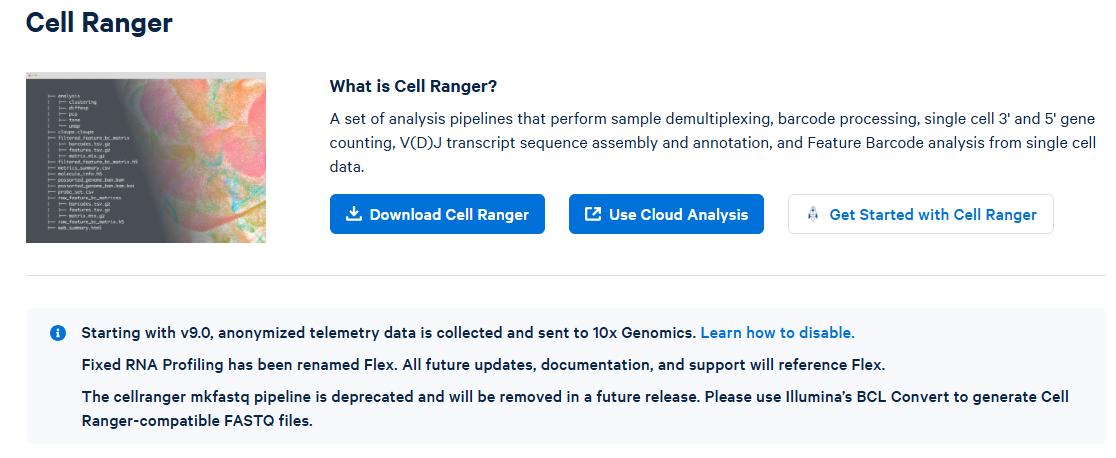Follow the "Learn how to disable." link
1116x458 pixels.
pyautogui.click(x=777, y=333)
